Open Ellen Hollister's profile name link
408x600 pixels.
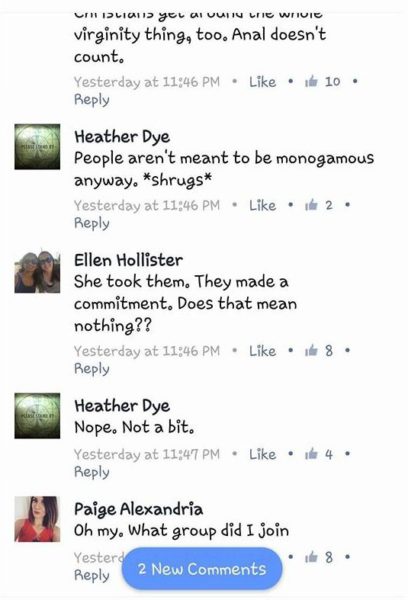click(128, 260)
